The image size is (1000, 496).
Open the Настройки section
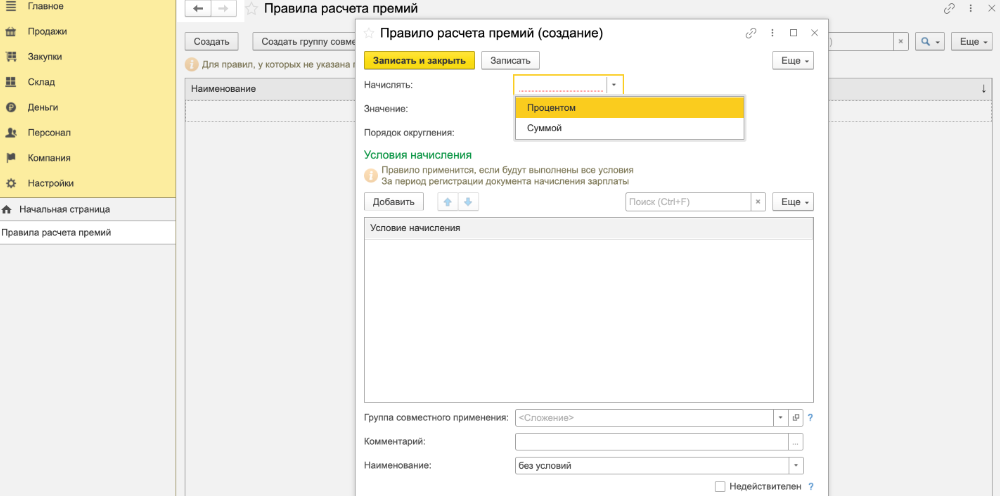tap(50, 184)
